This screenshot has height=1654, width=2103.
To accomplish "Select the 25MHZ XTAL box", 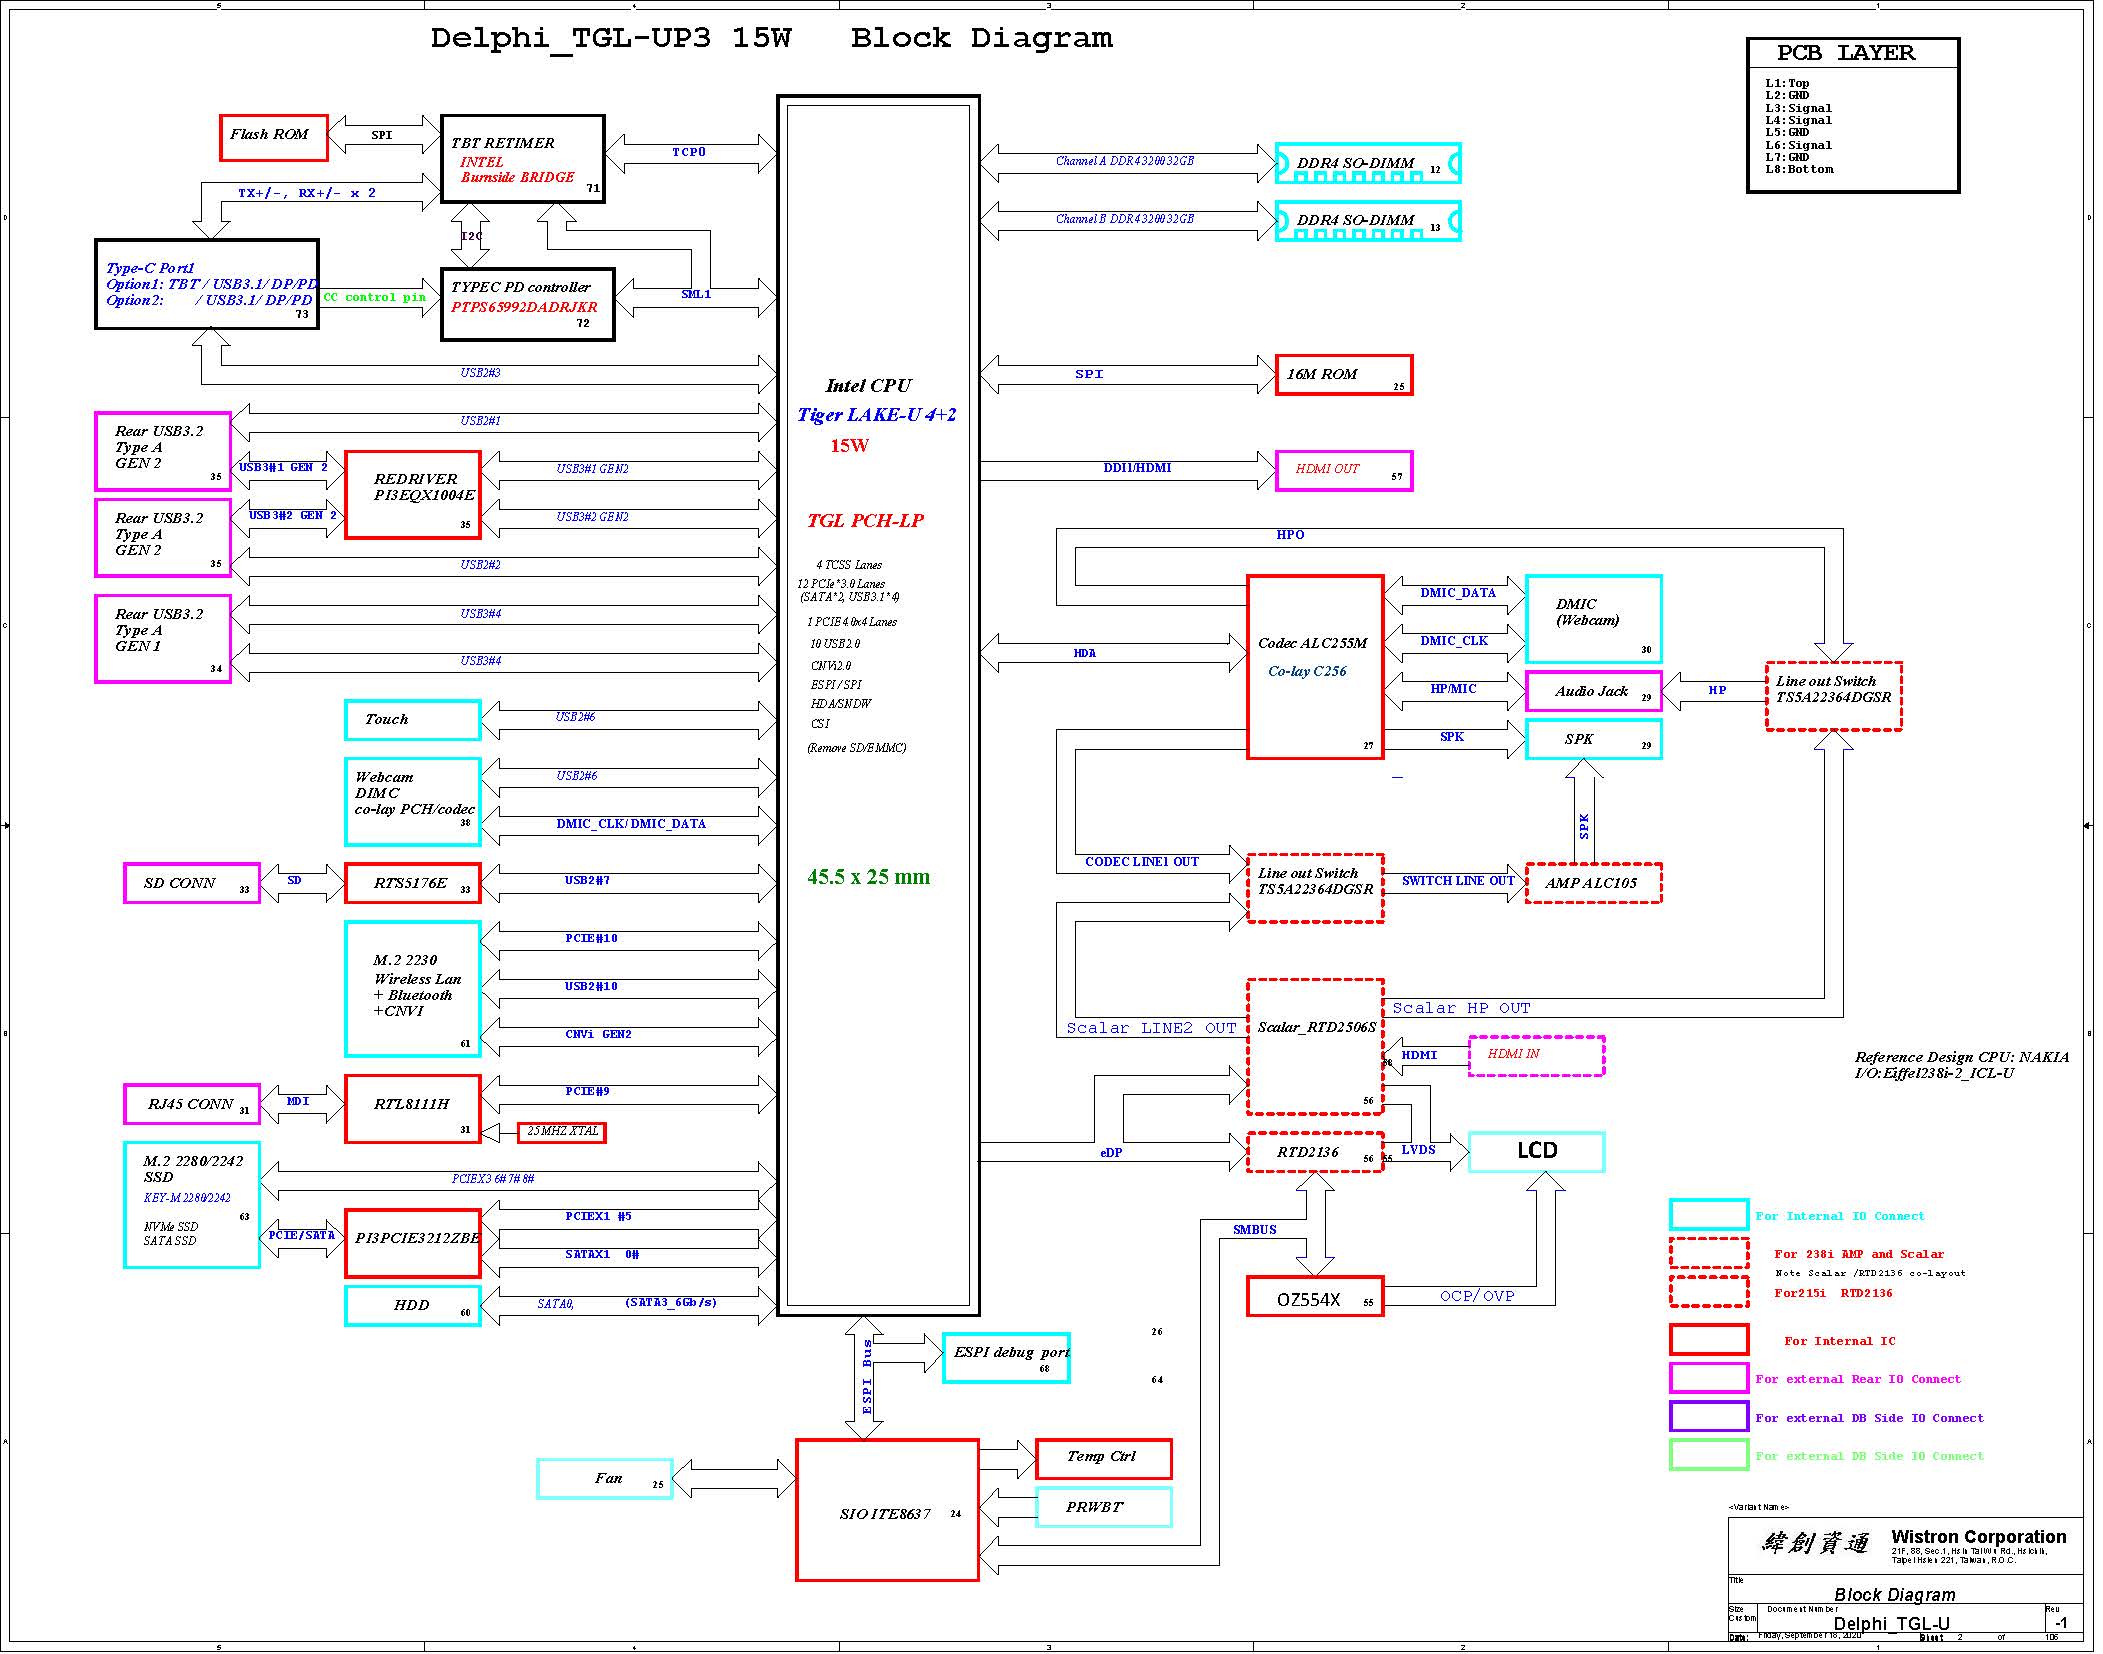I will [562, 1132].
